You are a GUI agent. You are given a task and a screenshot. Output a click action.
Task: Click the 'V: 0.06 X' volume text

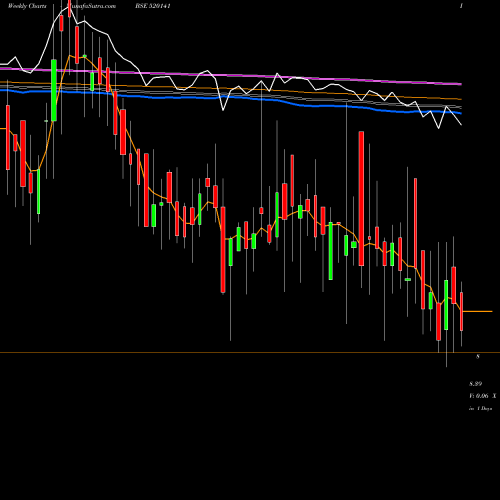coord(482,396)
